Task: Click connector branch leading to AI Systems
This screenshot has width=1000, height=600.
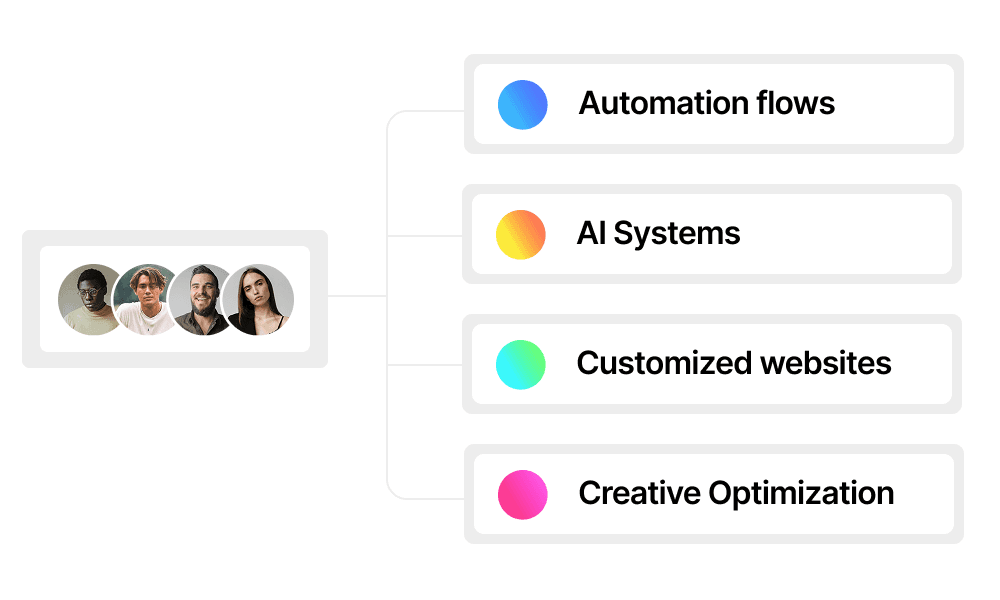Action: (x=425, y=236)
